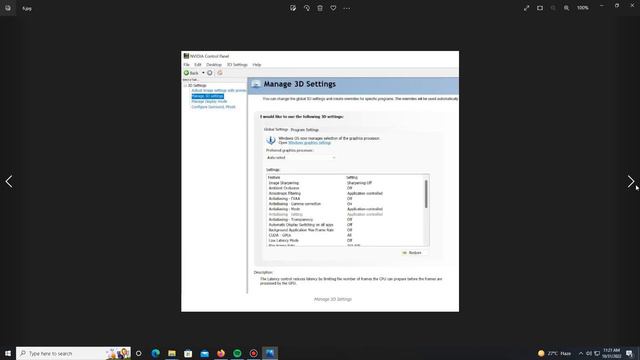The height and width of the screenshot is (360, 640).
Task: Select the Ambient Occlusion feature row
Action: coord(346,188)
